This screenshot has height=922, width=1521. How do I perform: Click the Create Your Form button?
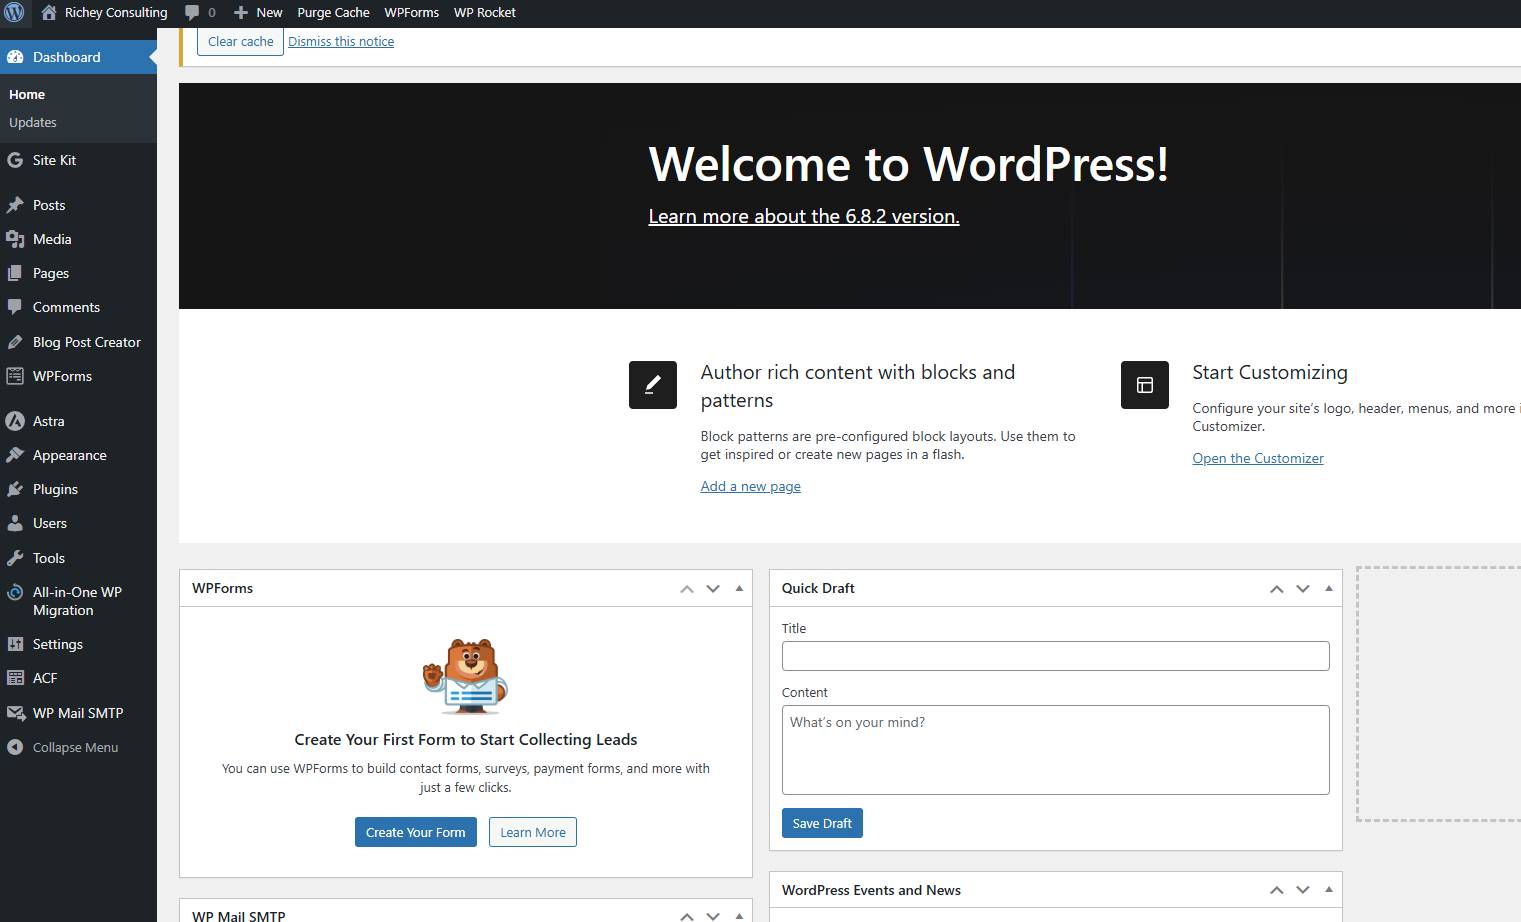click(416, 832)
